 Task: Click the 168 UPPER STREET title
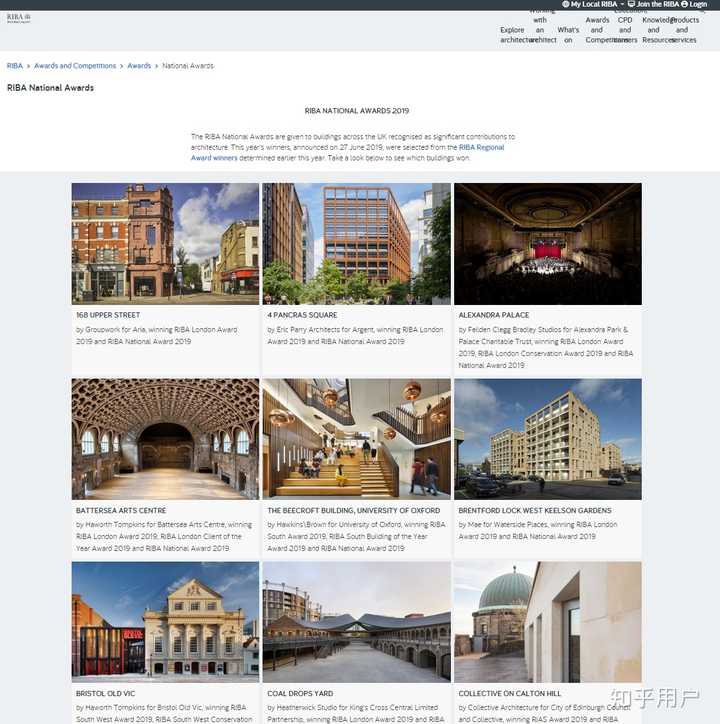point(108,315)
